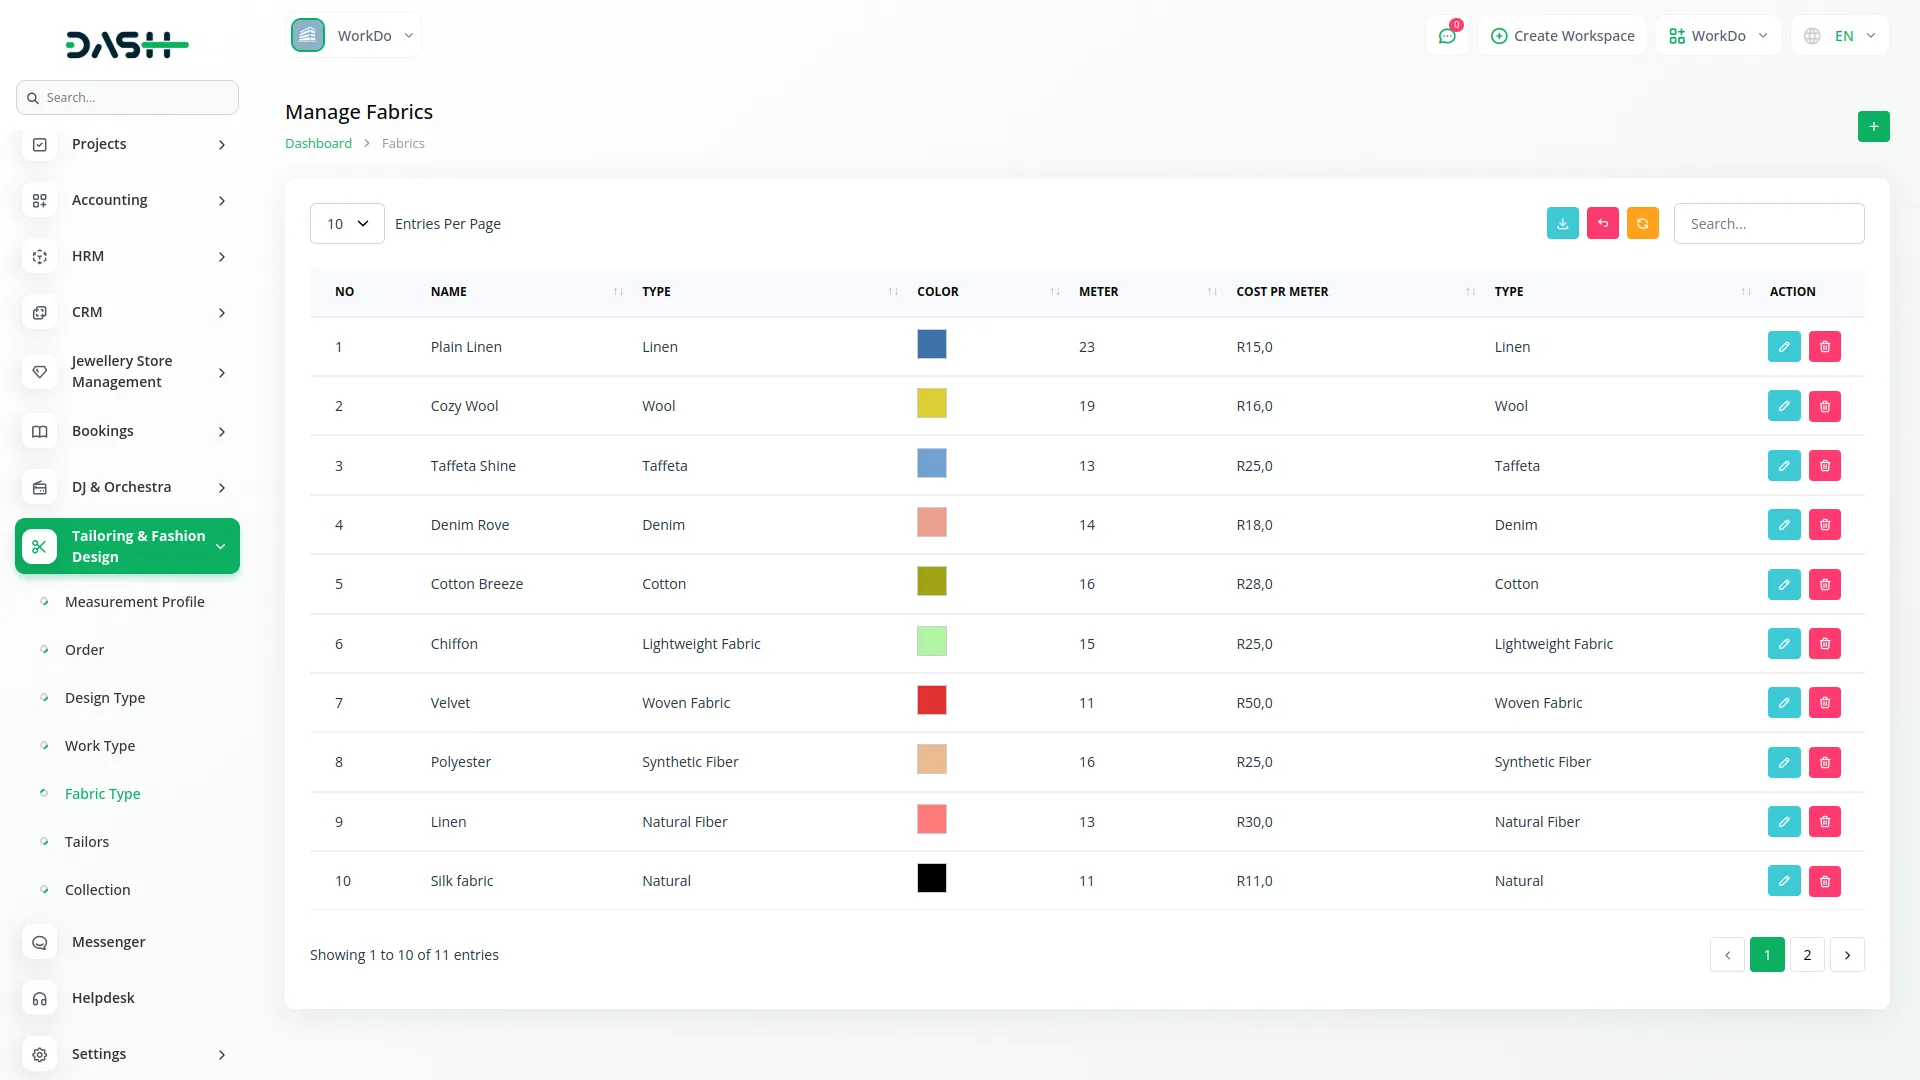Sort by Cost Pr Meter column arrows
This screenshot has width=1920, height=1080.
(1470, 292)
